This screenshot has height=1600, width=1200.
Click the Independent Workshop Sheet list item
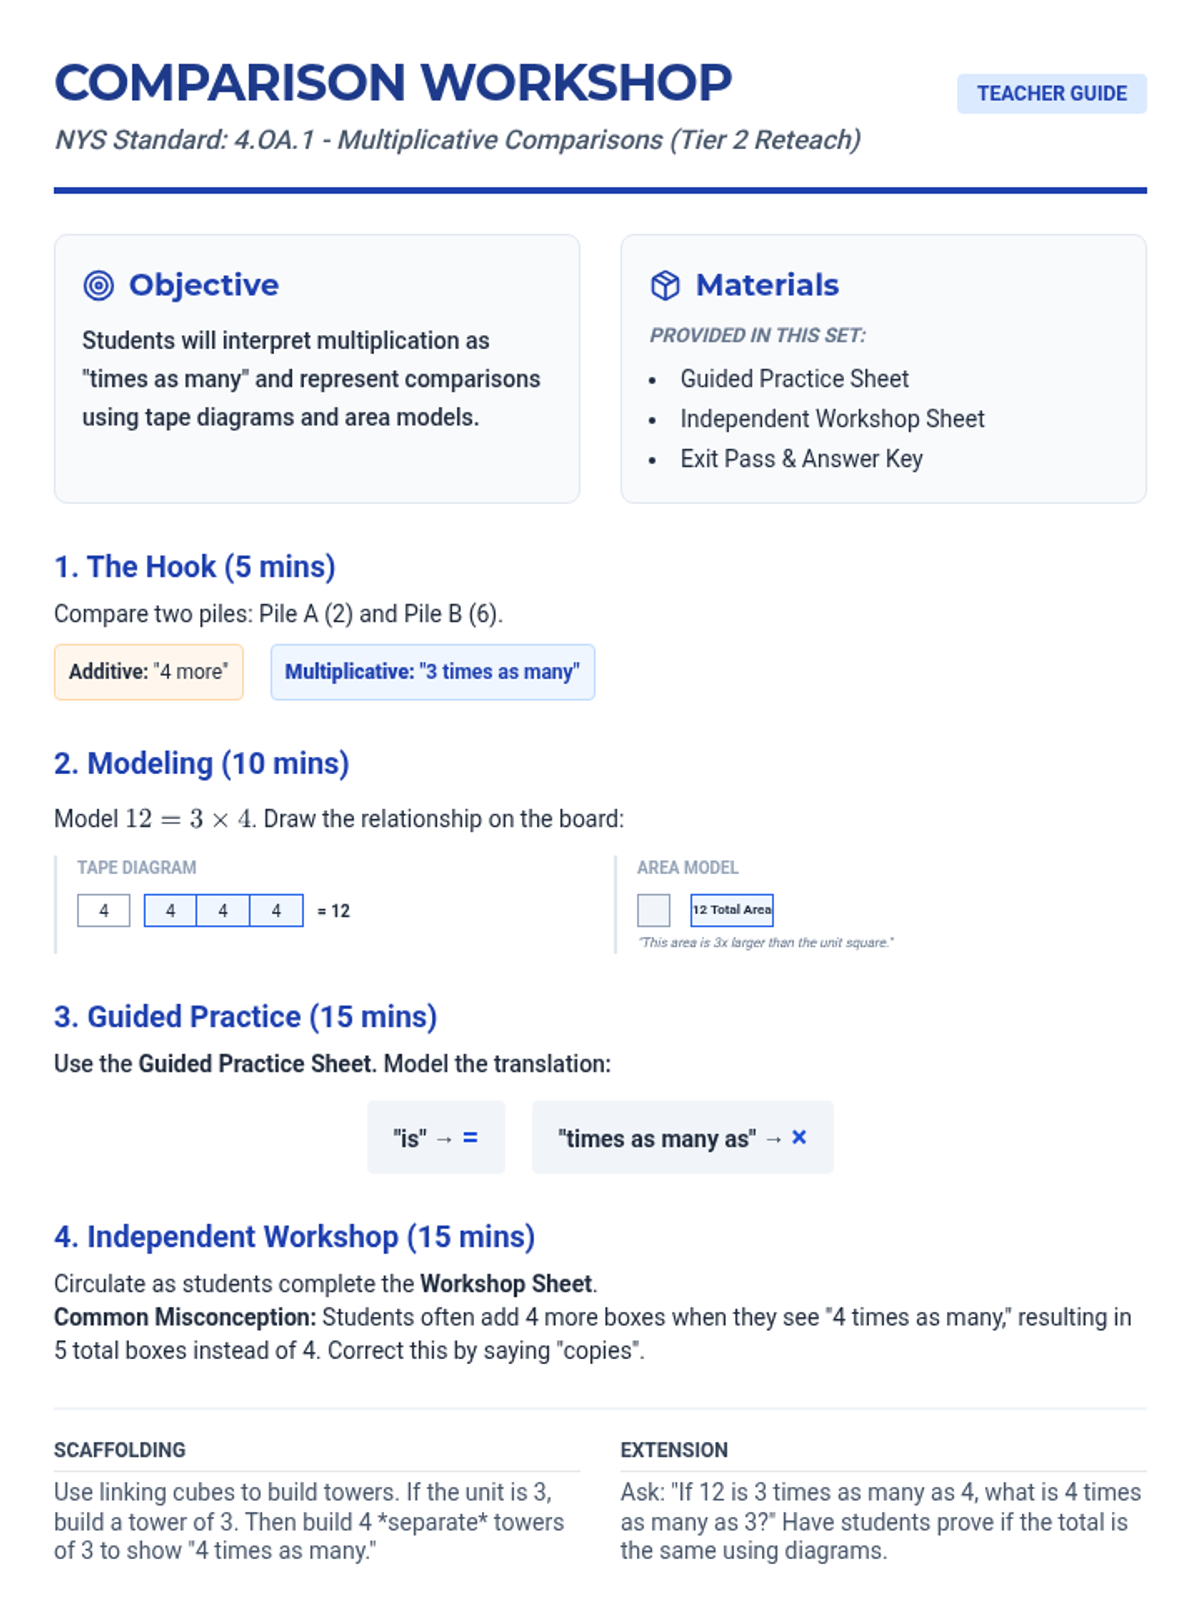pos(832,419)
